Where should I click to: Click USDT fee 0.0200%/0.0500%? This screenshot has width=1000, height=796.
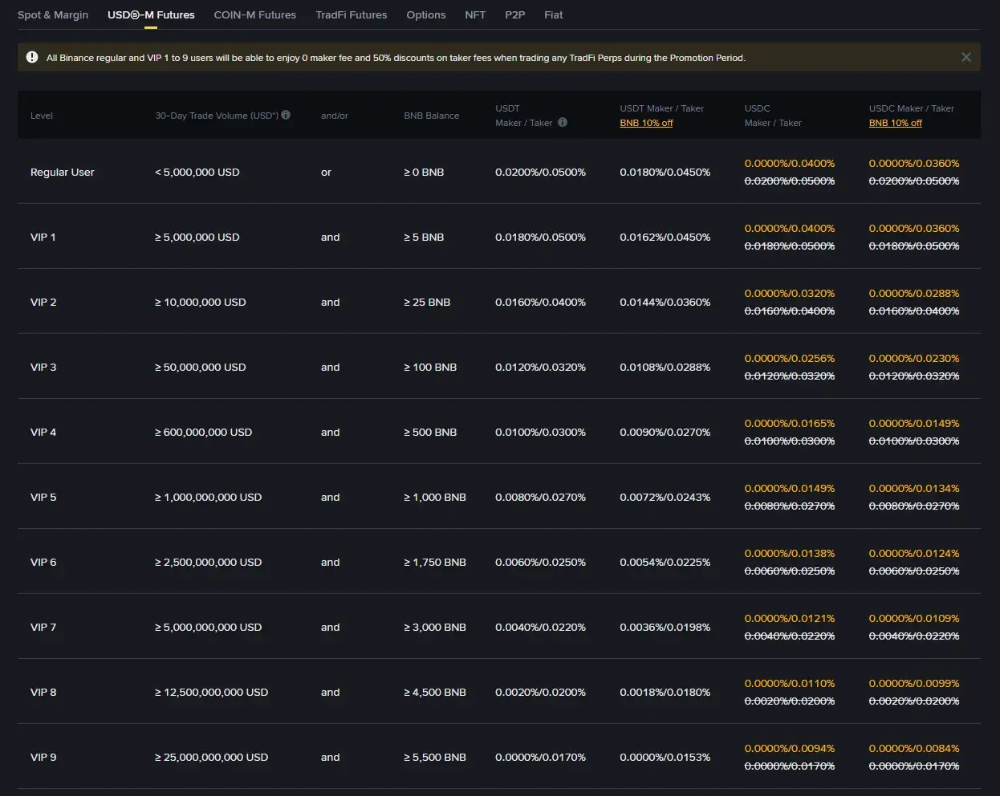540,172
